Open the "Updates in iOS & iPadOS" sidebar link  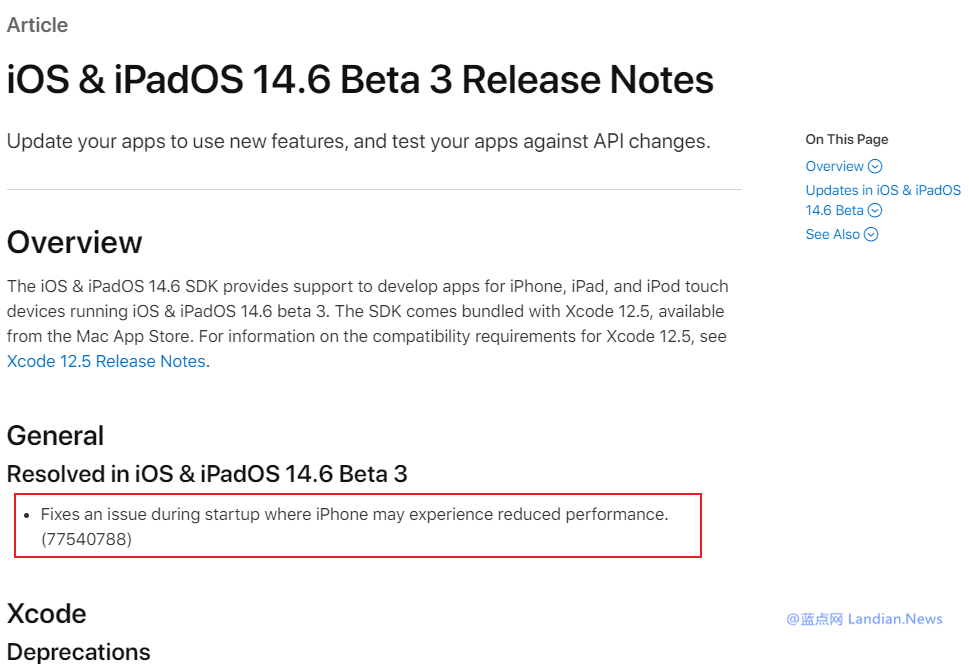pos(882,190)
